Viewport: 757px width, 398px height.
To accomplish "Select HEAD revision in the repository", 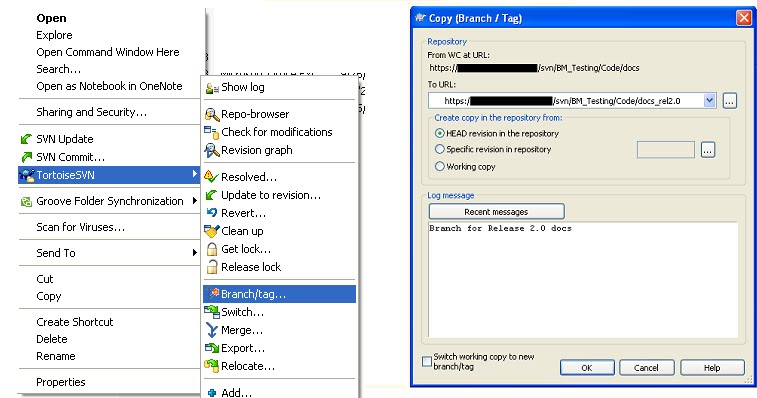I will click(x=439, y=133).
